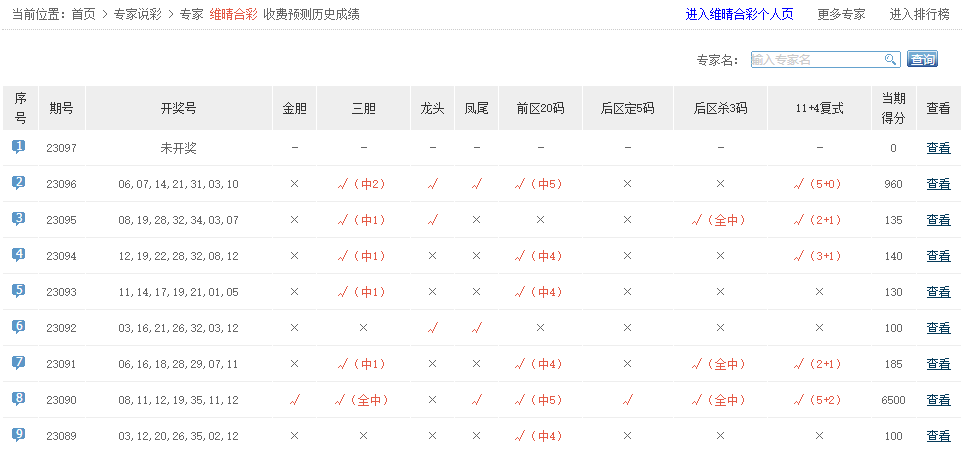Image resolution: width=966 pixels, height=452 pixels.
Task: Click the number 1 row badge icon
Action: coord(19,147)
